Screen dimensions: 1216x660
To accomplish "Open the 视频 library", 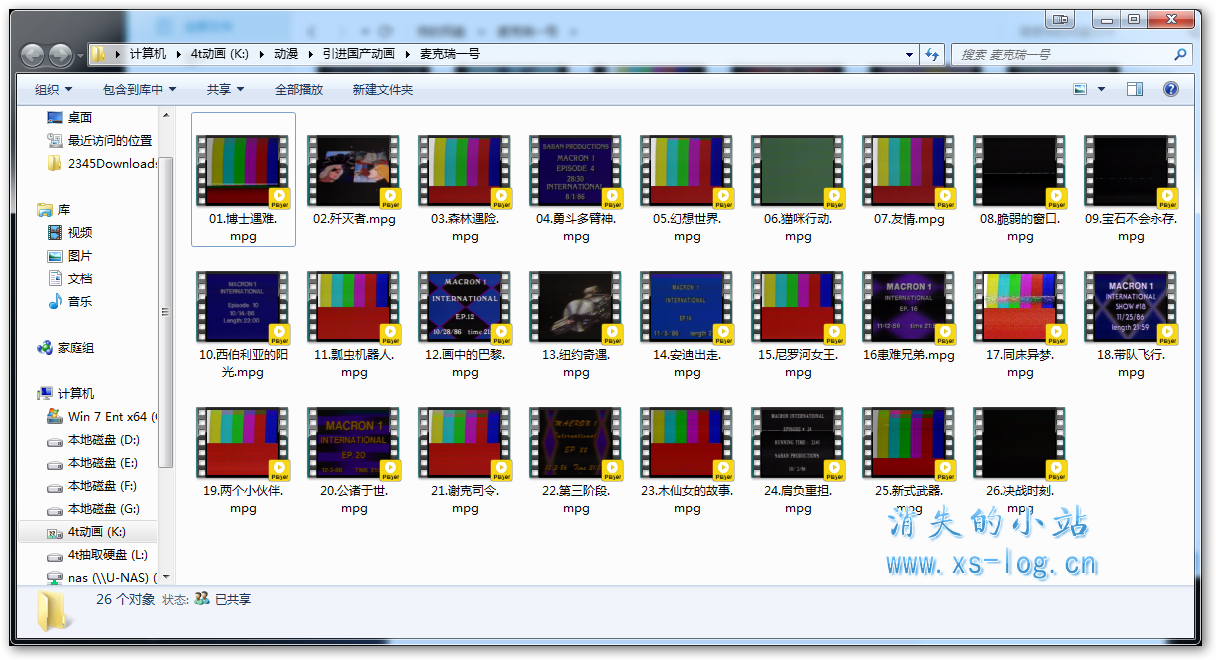I will pos(70,233).
